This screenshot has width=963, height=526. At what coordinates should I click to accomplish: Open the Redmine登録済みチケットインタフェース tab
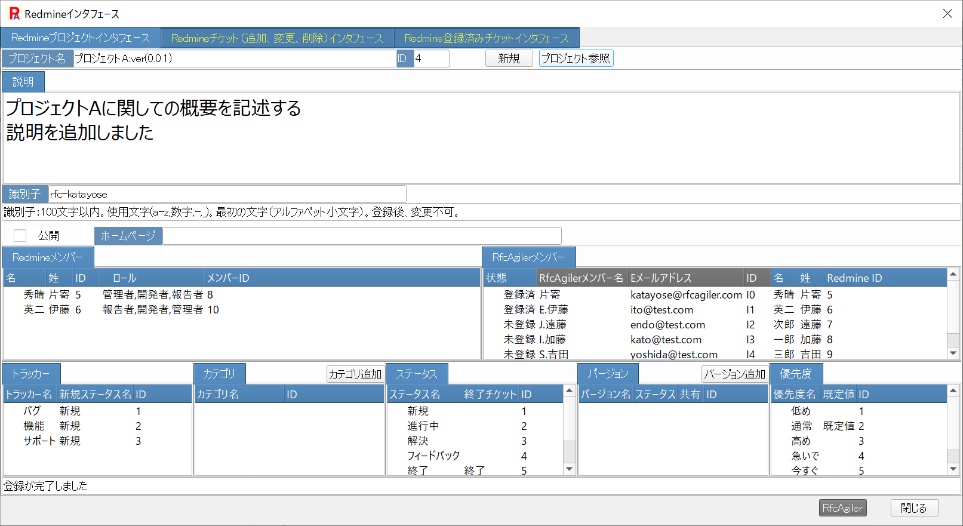coord(486,38)
